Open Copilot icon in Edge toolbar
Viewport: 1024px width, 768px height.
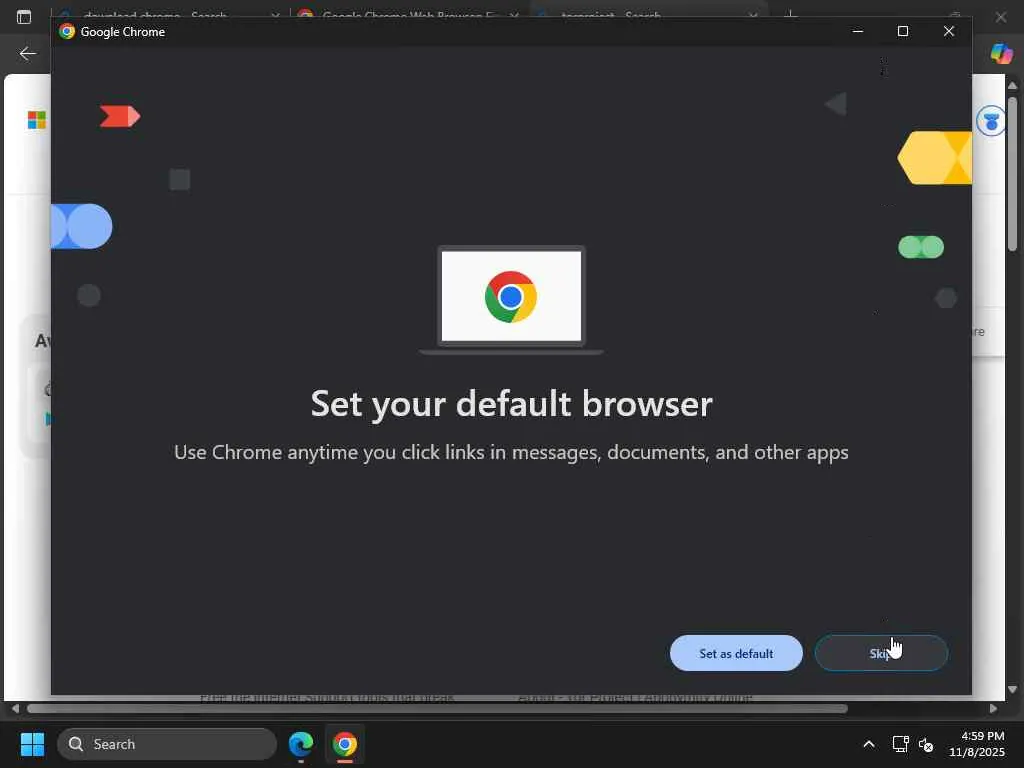(x=1001, y=54)
